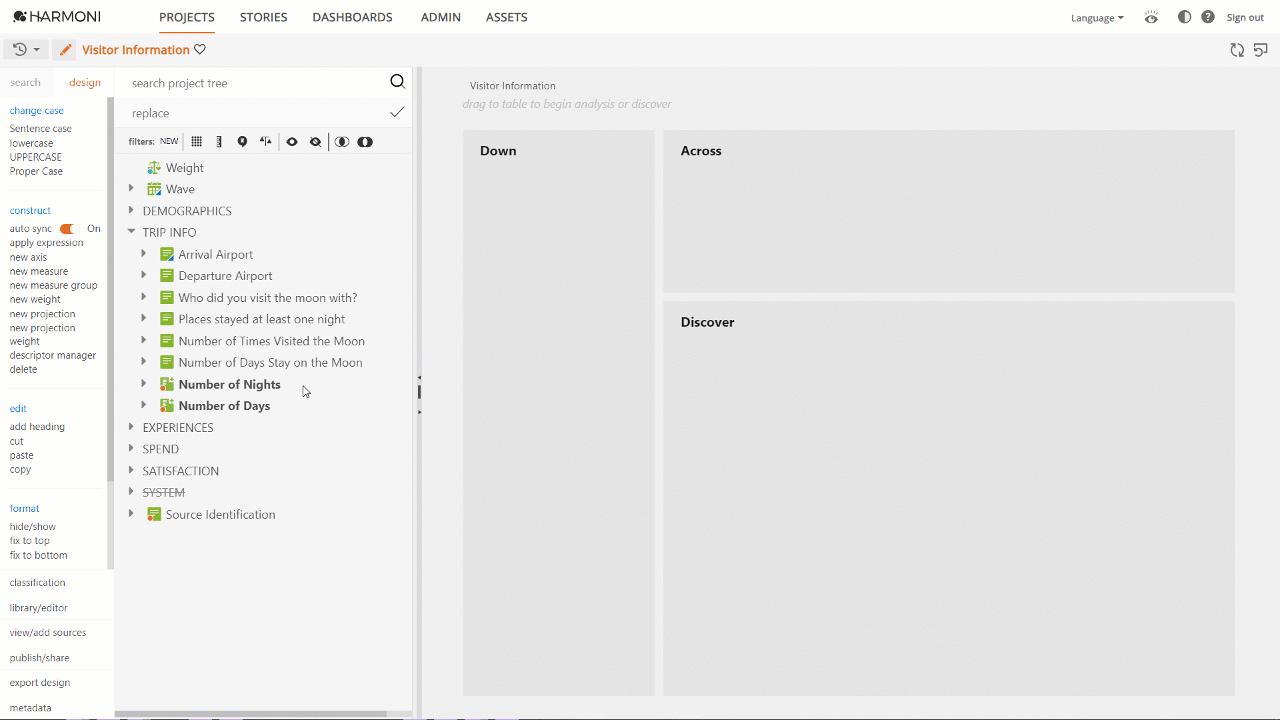Click add heading under edit
Viewport: 1280px width, 720px height.
coord(37,427)
